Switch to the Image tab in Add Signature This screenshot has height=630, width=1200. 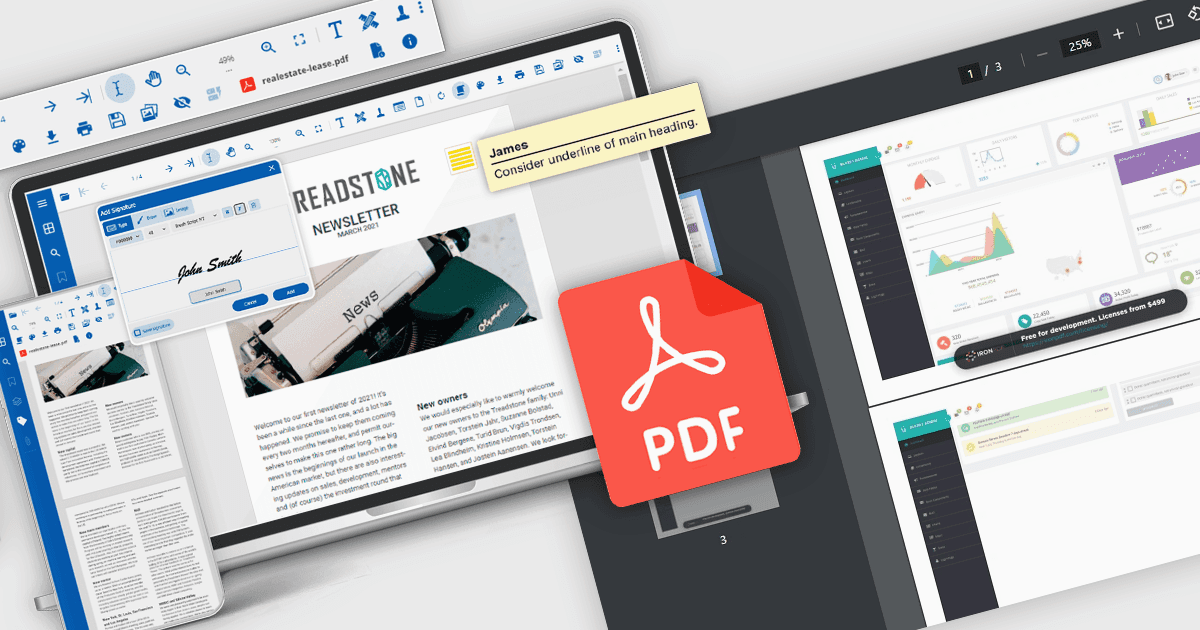click(176, 210)
